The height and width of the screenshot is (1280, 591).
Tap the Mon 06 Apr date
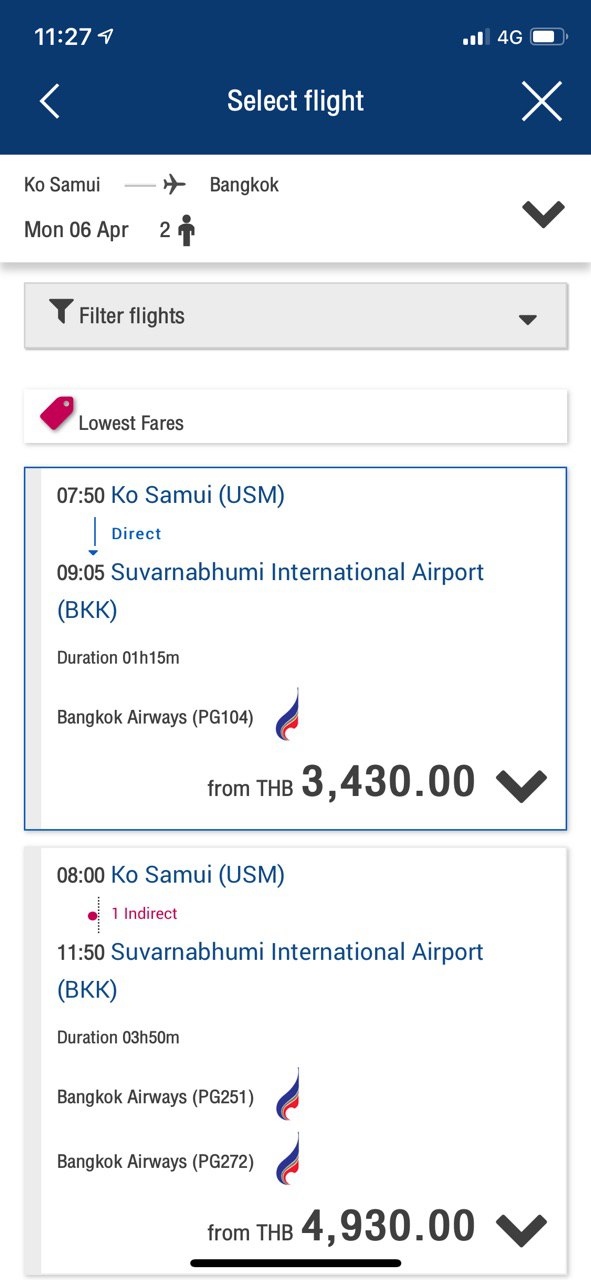[x=76, y=230]
